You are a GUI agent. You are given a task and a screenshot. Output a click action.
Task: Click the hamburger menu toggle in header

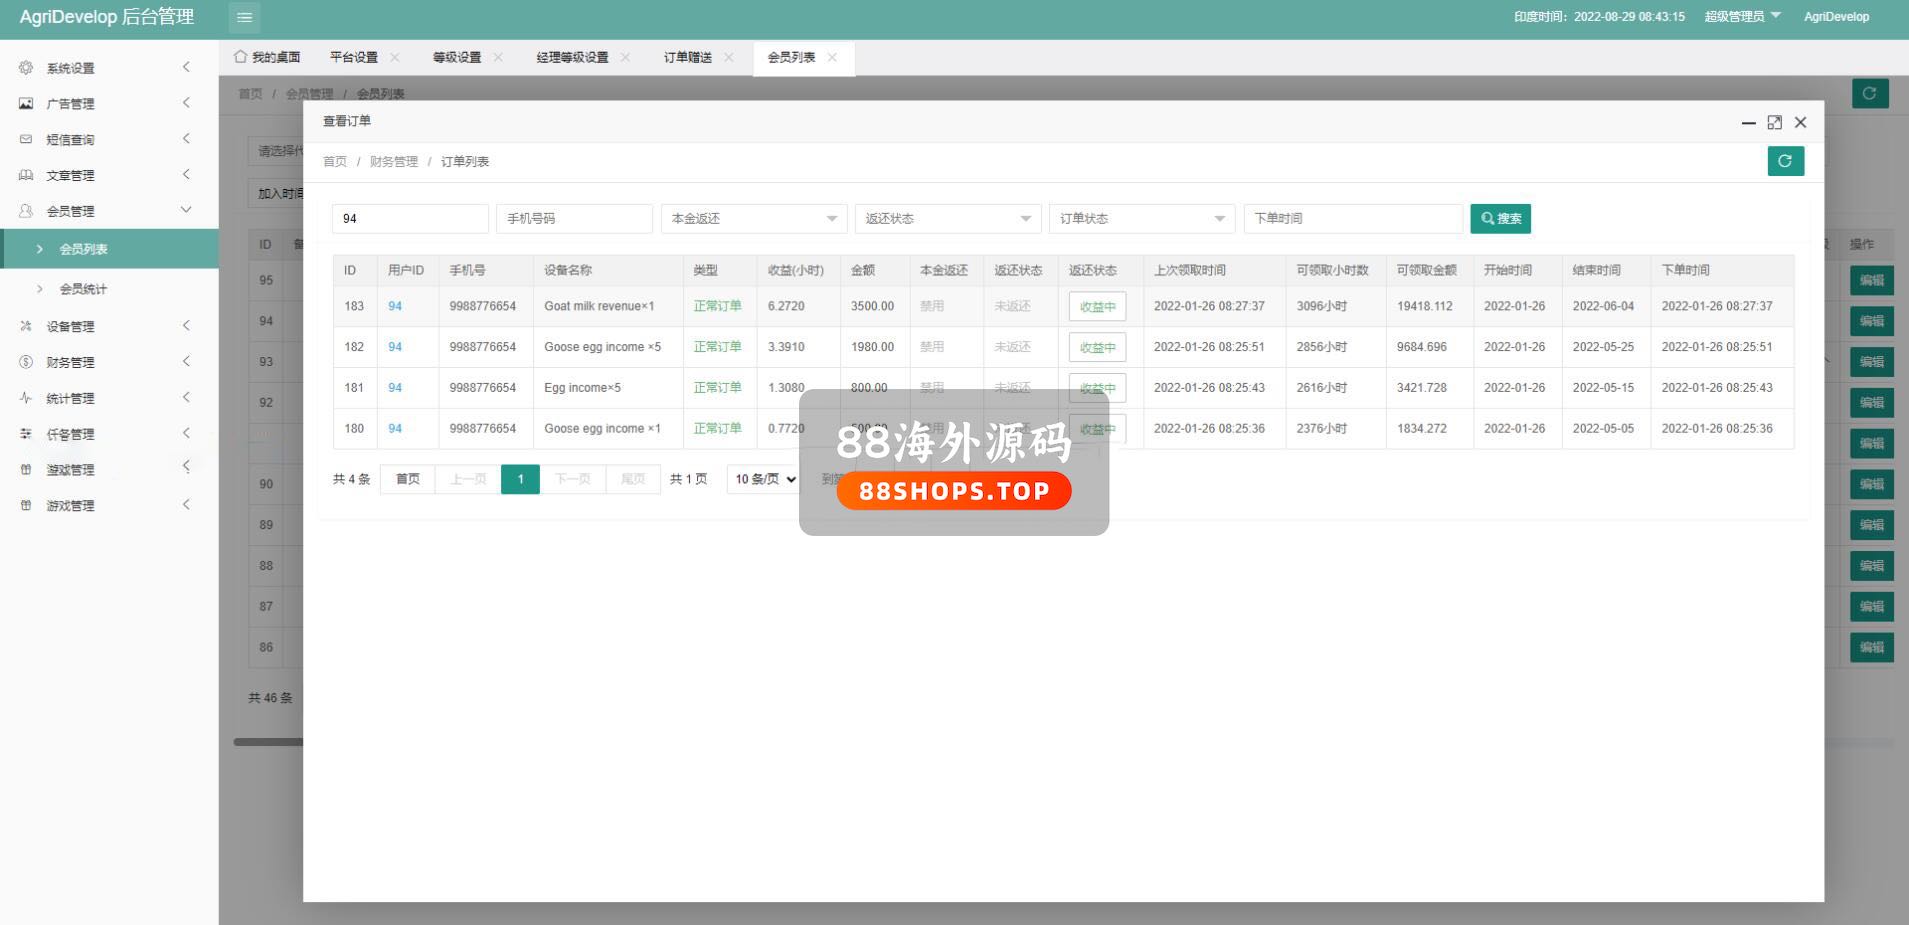(244, 17)
